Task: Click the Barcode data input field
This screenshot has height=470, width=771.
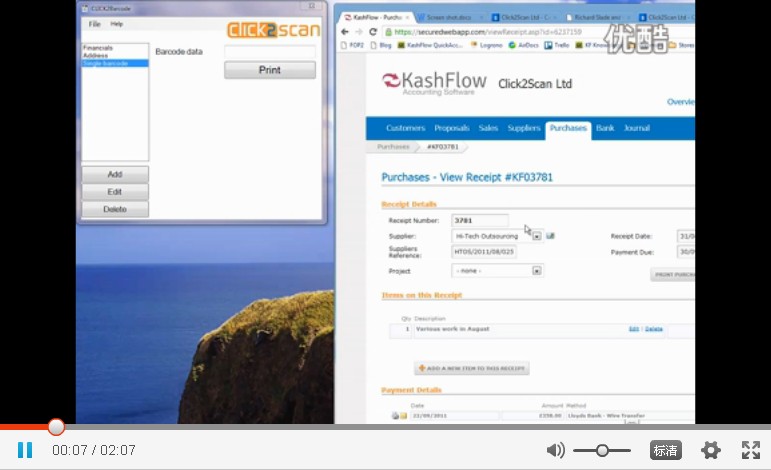Action: (x=270, y=52)
